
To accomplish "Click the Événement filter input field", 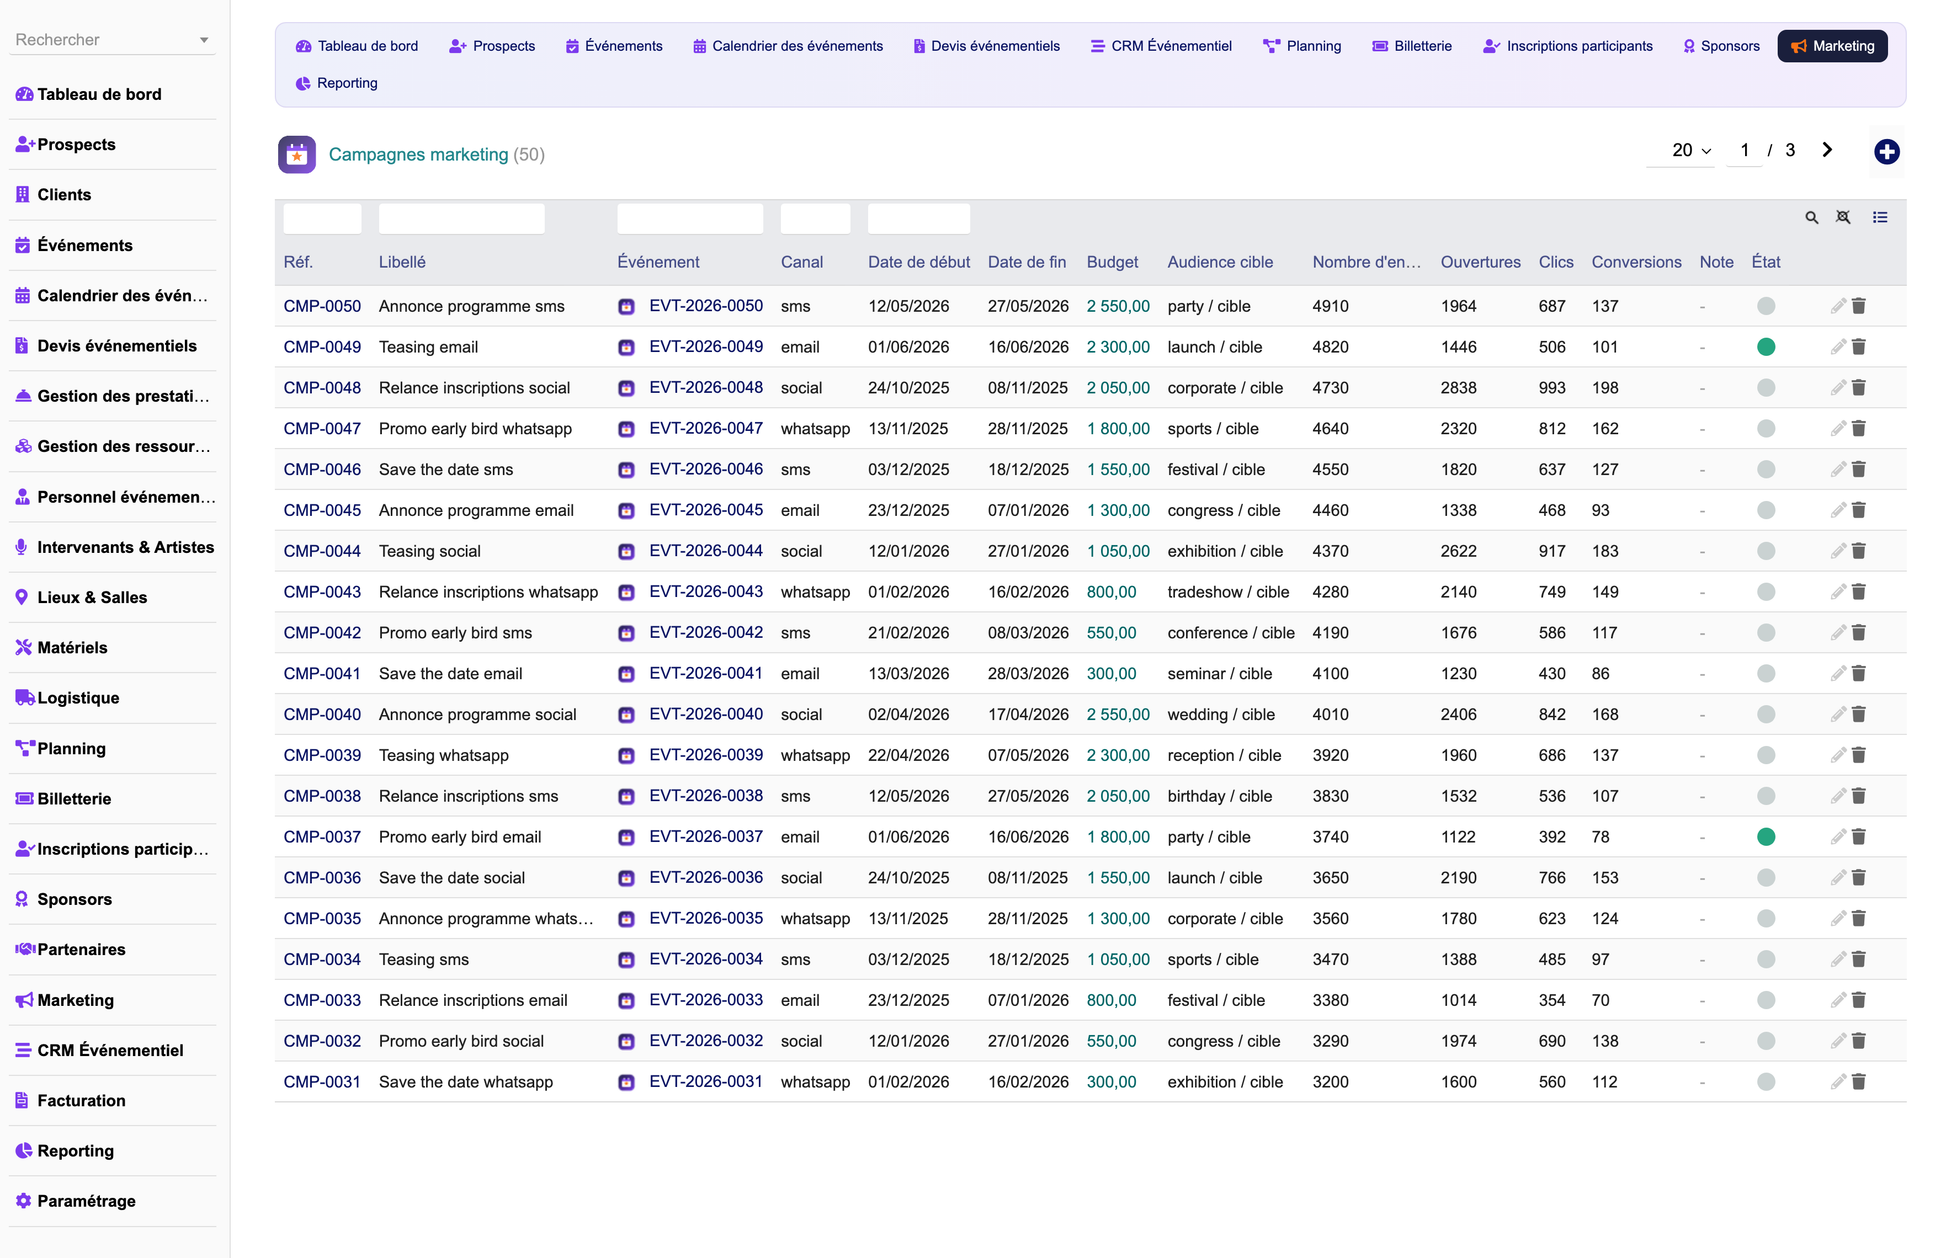I will click(690, 218).
